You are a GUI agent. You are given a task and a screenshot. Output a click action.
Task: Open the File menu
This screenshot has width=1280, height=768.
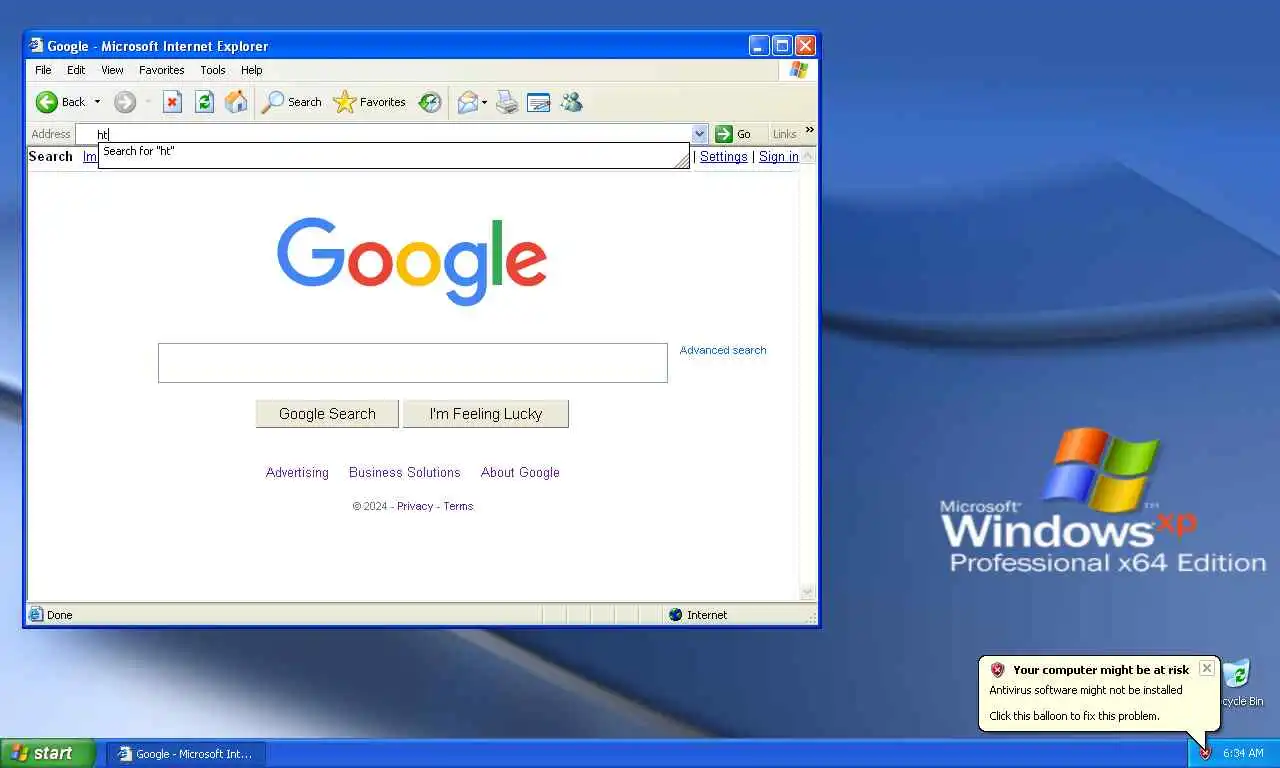pos(43,70)
